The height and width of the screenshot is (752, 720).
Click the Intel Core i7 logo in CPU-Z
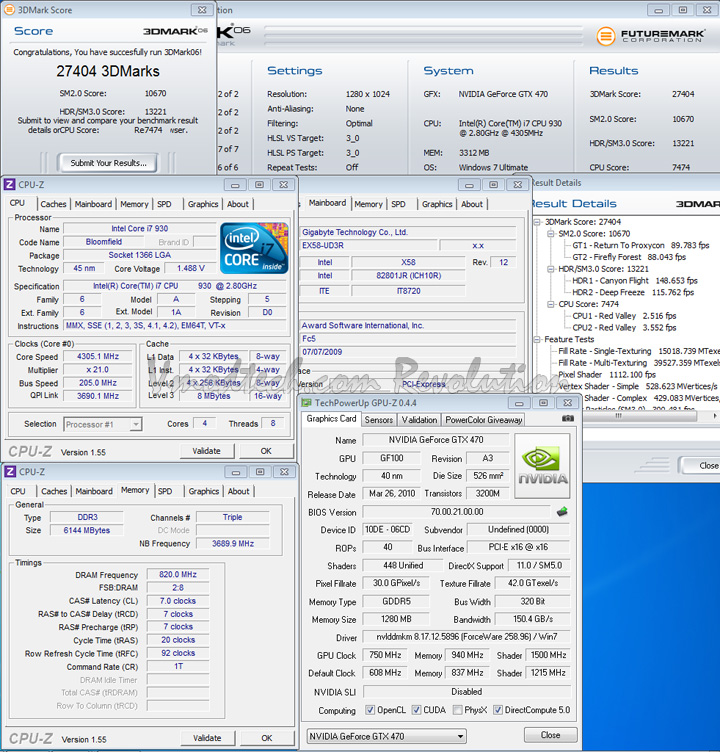pyautogui.click(x=254, y=248)
